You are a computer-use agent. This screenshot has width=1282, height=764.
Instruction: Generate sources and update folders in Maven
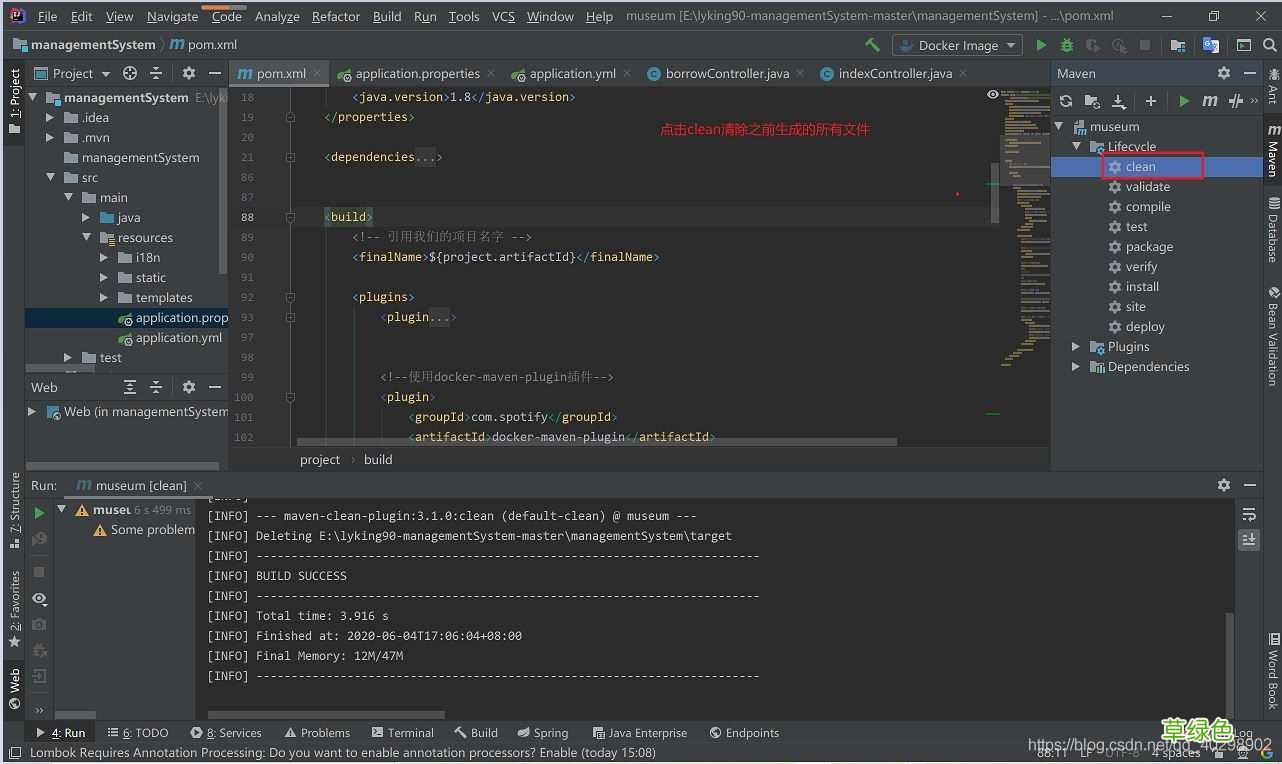pyautogui.click(x=1092, y=101)
